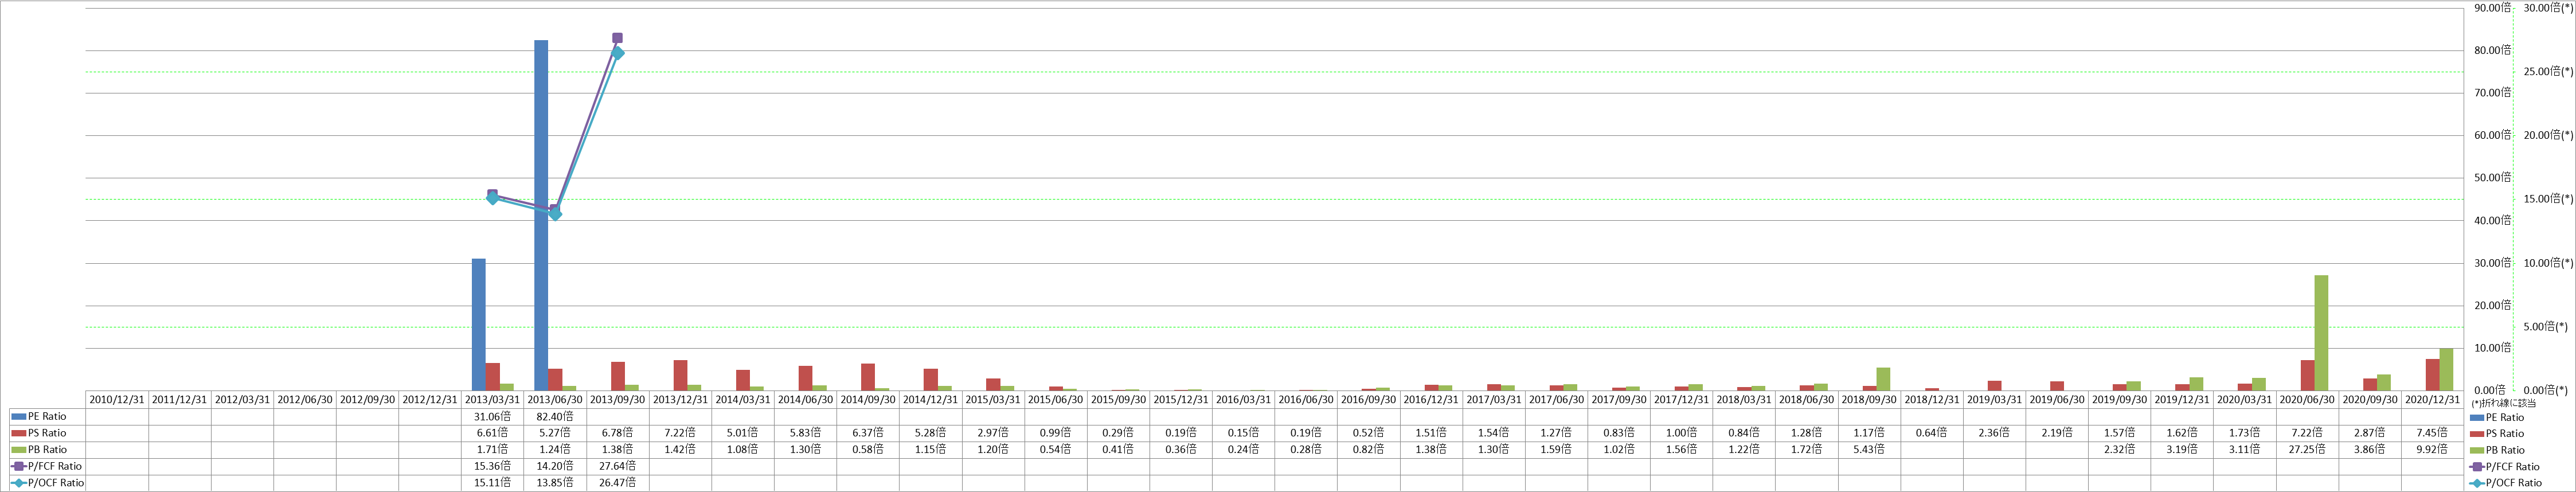Click the tall blue PE bar for 2013/06/30
The image size is (2576, 492).
tap(541, 215)
